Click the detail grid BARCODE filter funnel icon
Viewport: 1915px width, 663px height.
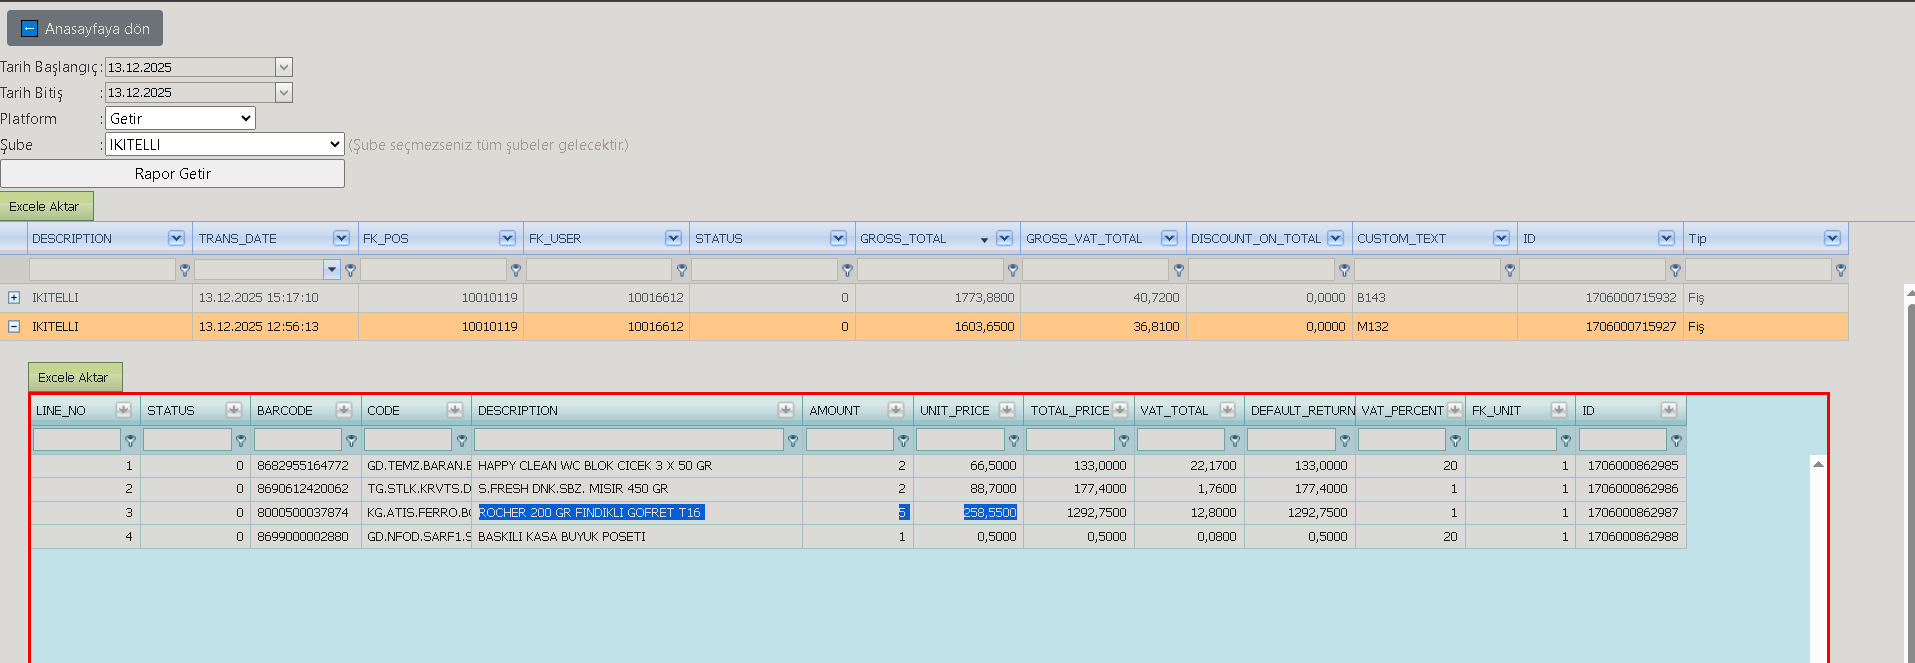(x=351, y=440)
